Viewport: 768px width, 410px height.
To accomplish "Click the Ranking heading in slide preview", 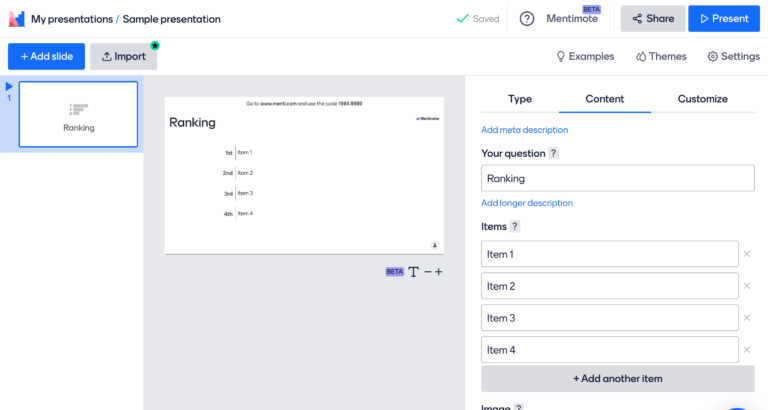I will pyautogui.click(x=192, y=122).
